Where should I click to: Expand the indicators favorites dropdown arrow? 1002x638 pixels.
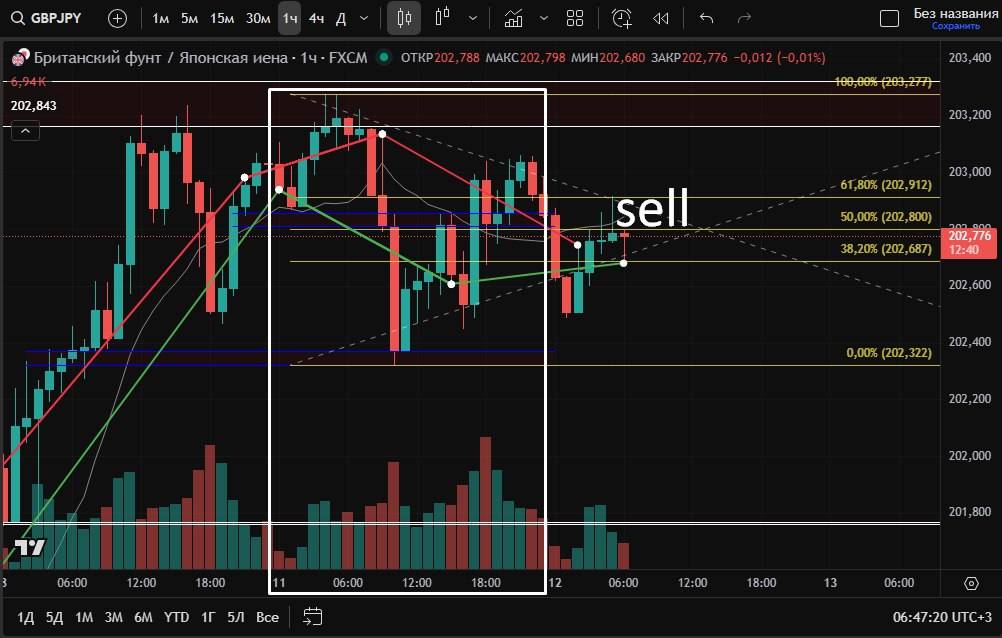[x=543, y=18]
